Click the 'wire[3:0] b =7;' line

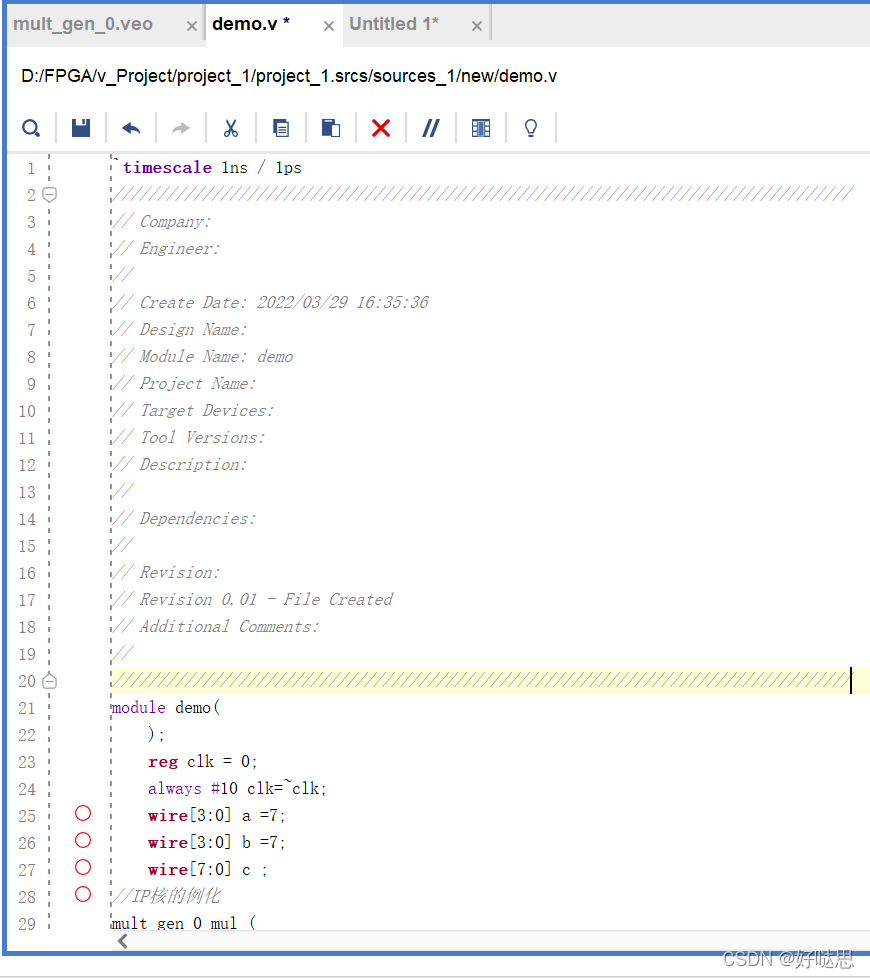(x=217, y=843)
